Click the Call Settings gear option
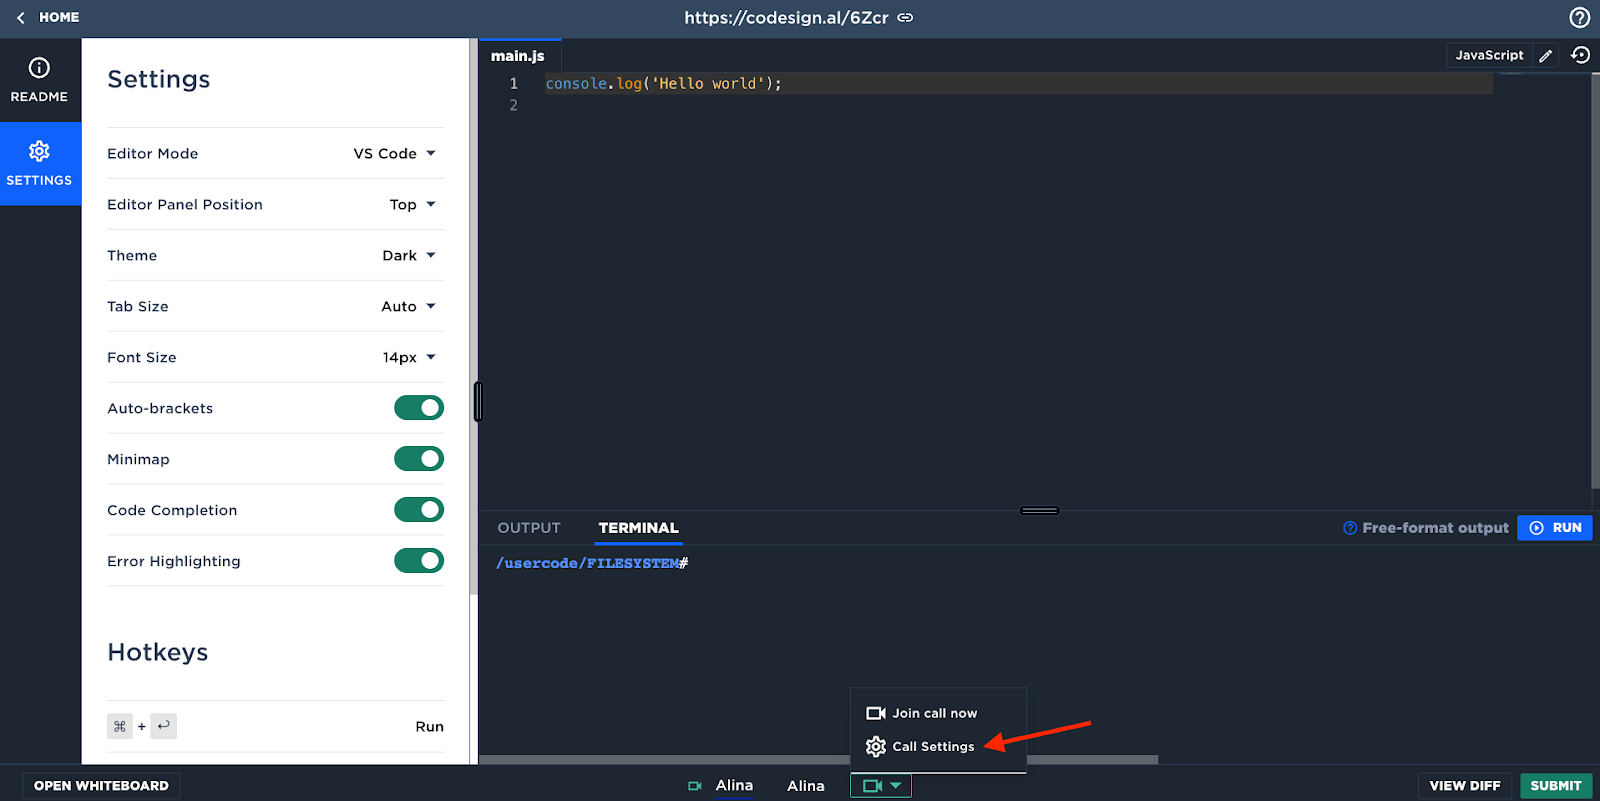The width and height of the screenshot is (1600, 801). 920,746
